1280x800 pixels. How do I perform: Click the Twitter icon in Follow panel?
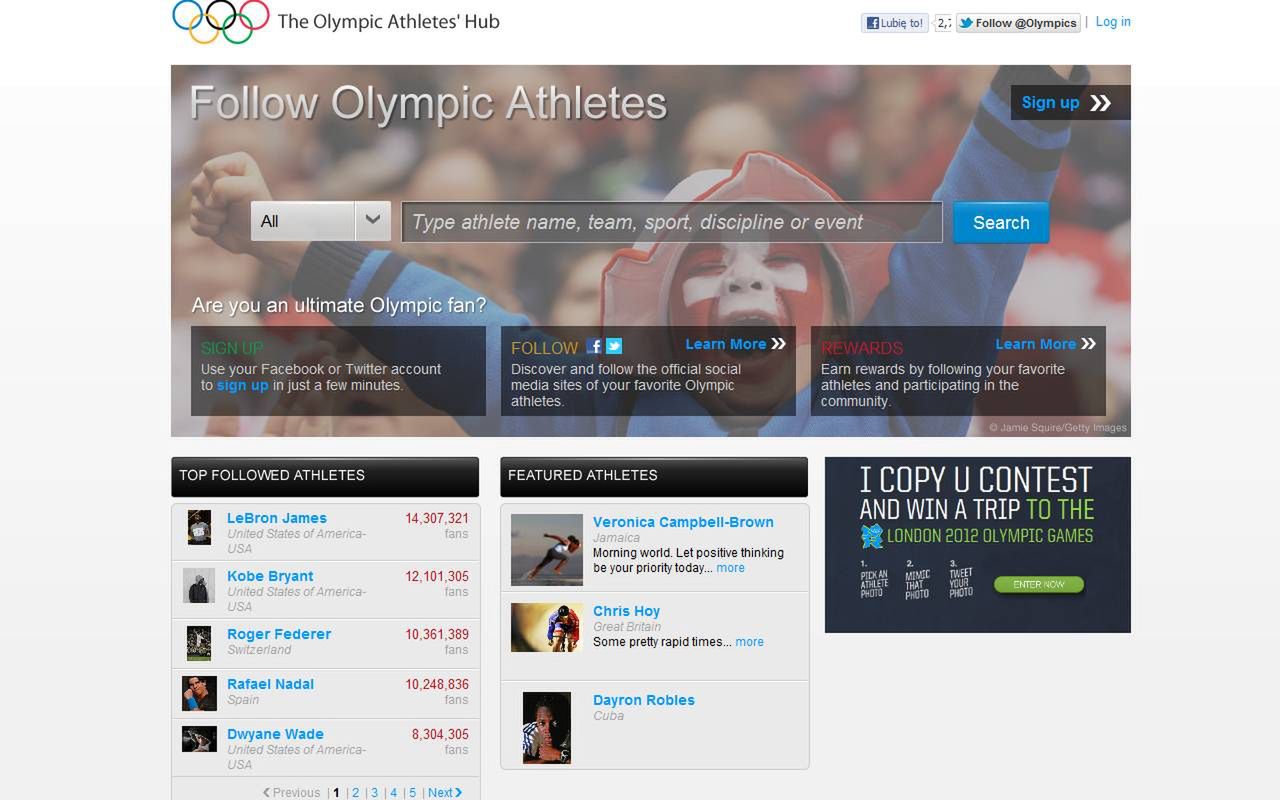point(614,346)
